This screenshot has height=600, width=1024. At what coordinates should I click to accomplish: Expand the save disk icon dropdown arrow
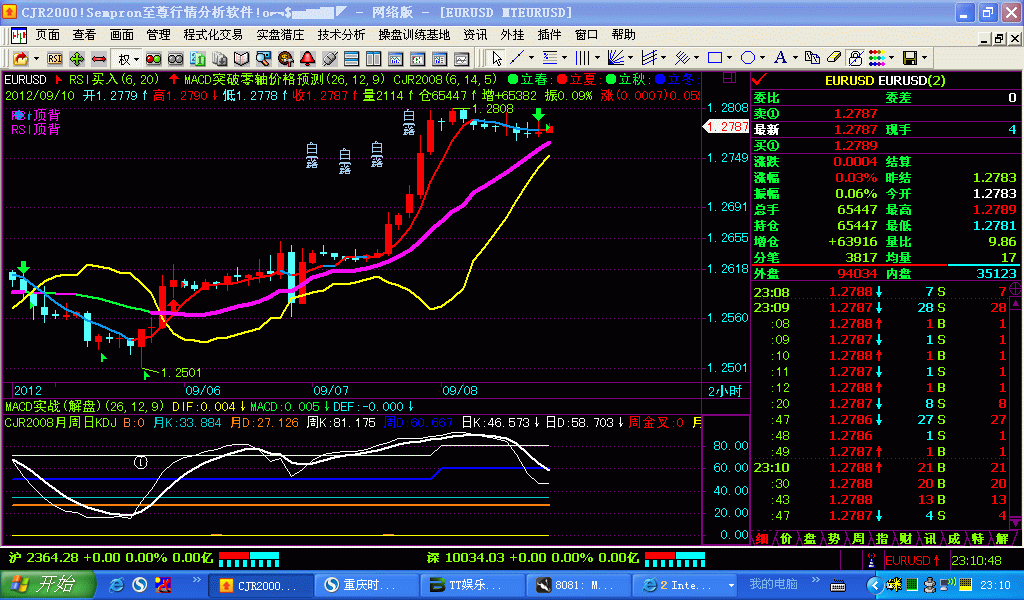coord(925,58)
